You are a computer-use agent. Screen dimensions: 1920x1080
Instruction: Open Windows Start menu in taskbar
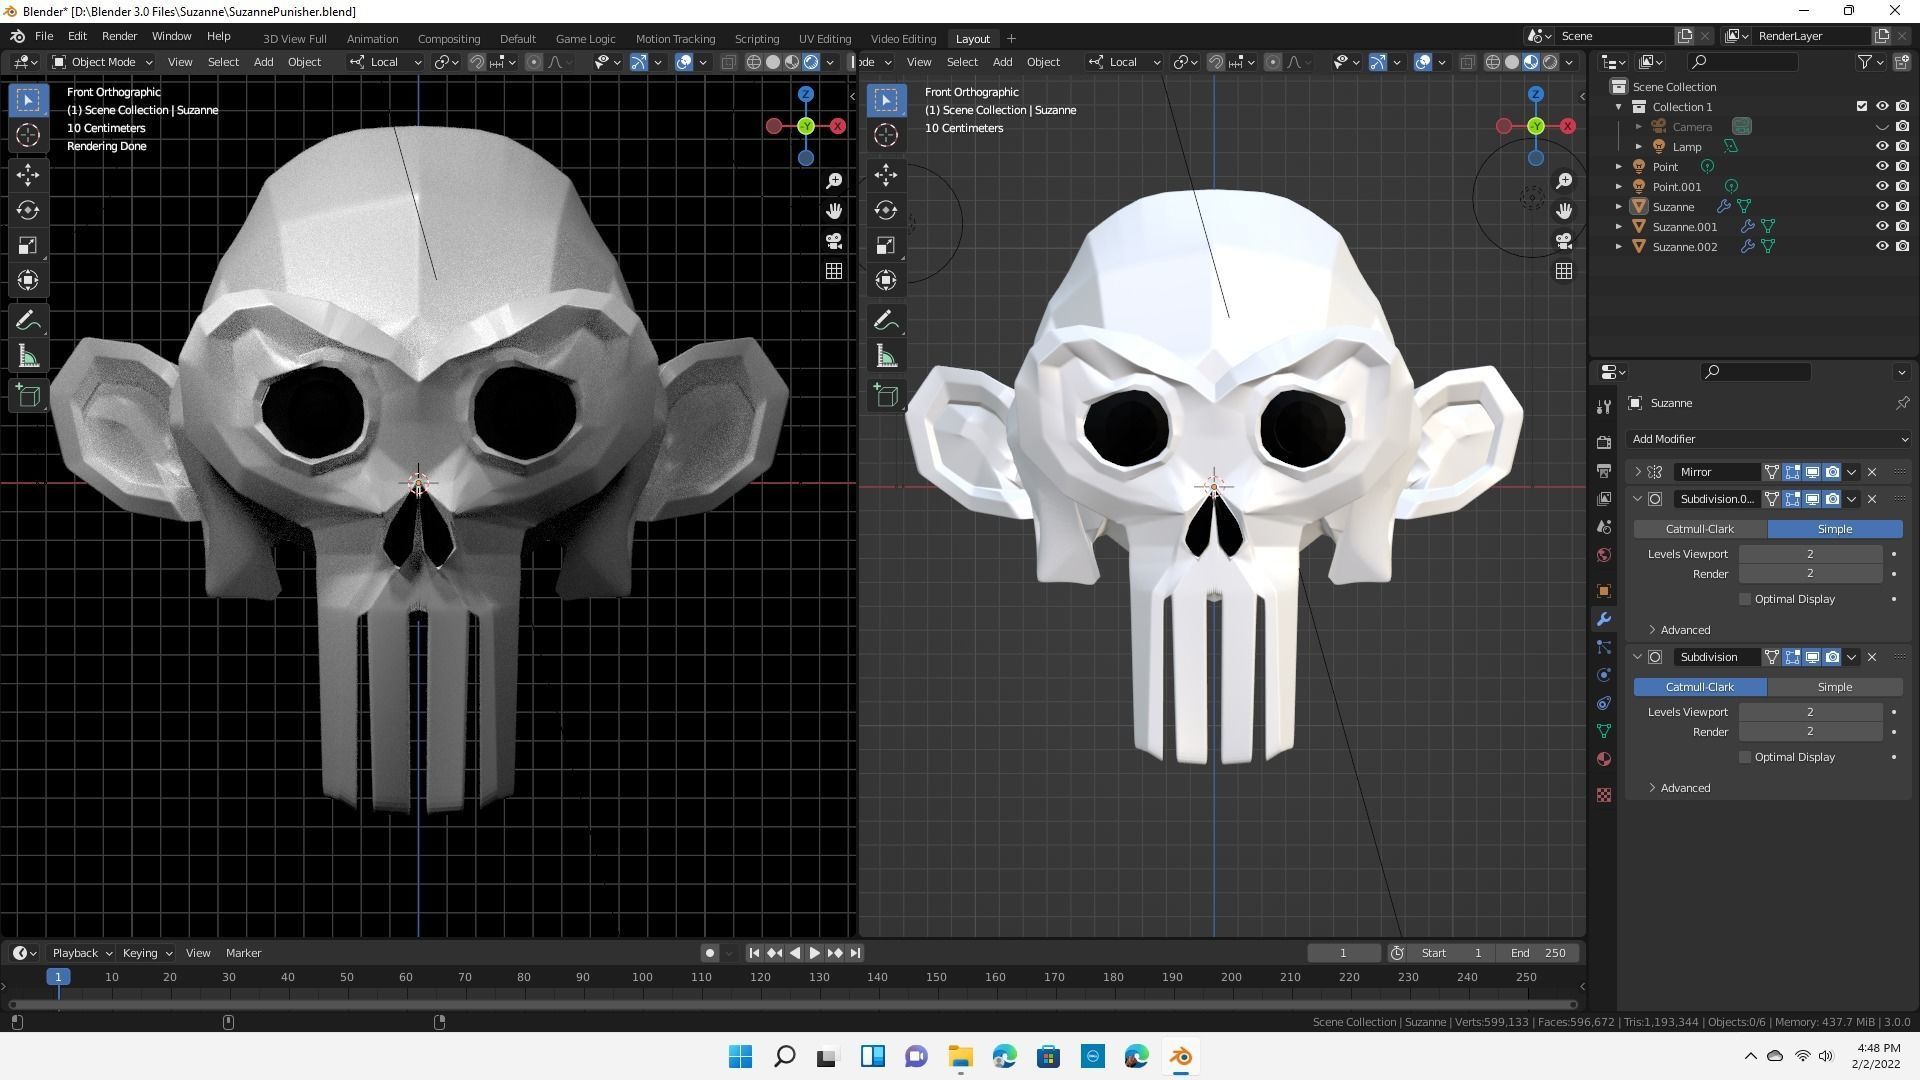[x=740, y=1056]
